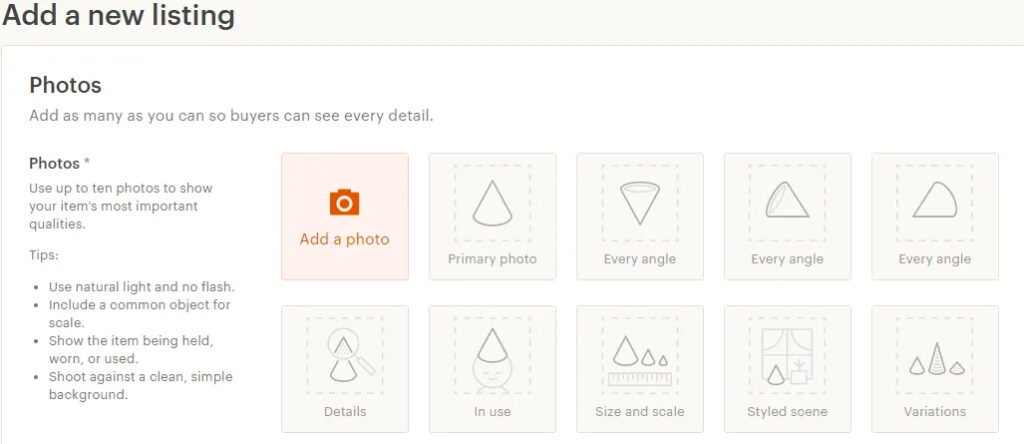Open the 'Primary photo' label
This screenshot has width=1024, height=444.
[x=492, y=259]
